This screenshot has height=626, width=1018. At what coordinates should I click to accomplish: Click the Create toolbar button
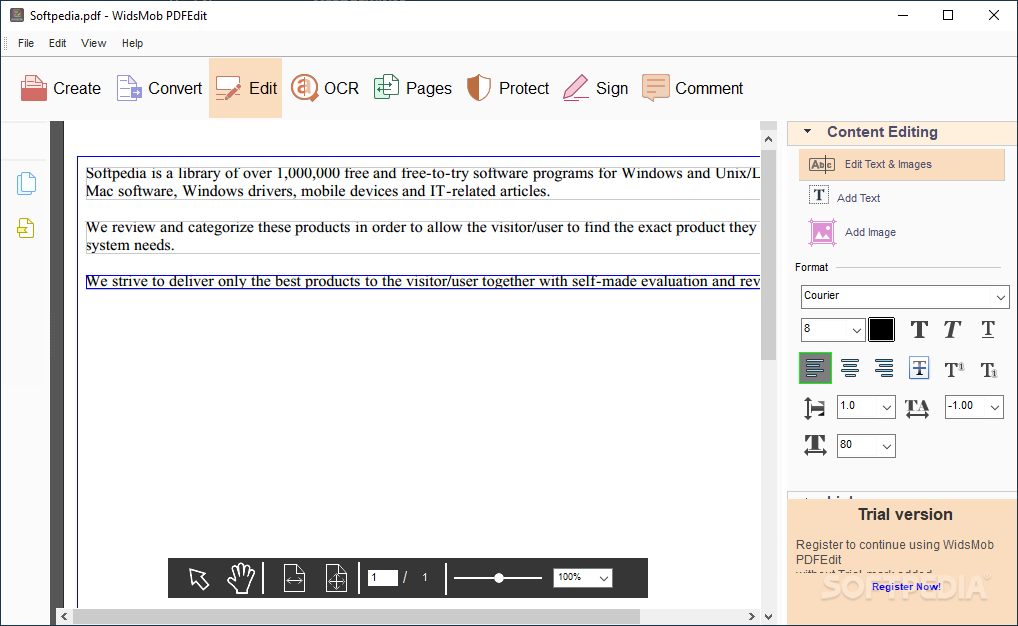(60, 88)
